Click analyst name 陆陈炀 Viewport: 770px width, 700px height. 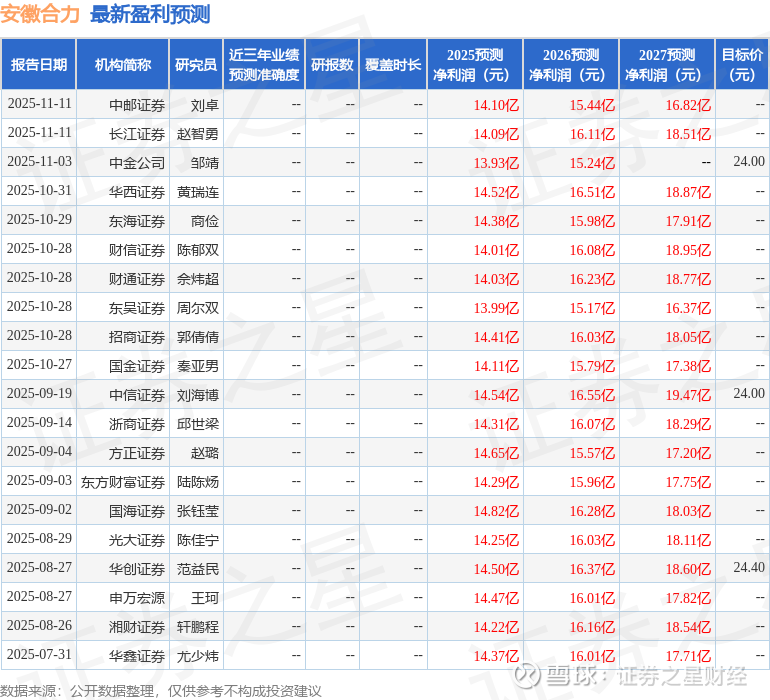click(x=198, y=481)
